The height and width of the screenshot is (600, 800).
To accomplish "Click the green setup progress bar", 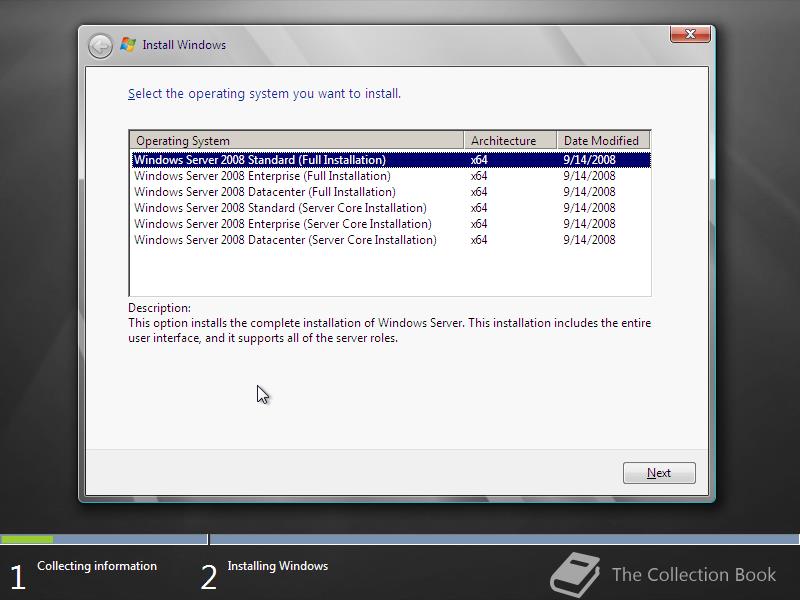I will tap(27, 539).
